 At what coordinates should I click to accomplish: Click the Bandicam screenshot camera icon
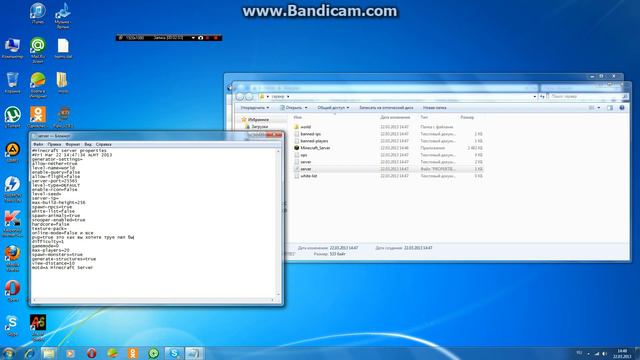[x=200, y=38]
